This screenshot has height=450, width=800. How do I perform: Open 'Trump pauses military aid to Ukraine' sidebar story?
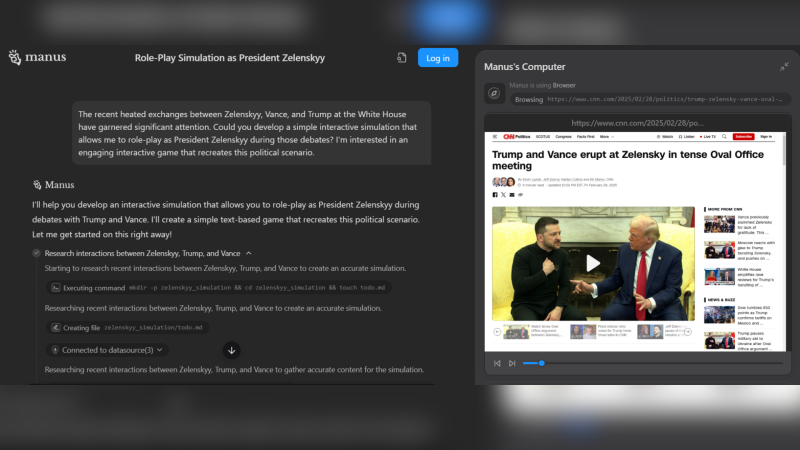(x=739, y=340)
